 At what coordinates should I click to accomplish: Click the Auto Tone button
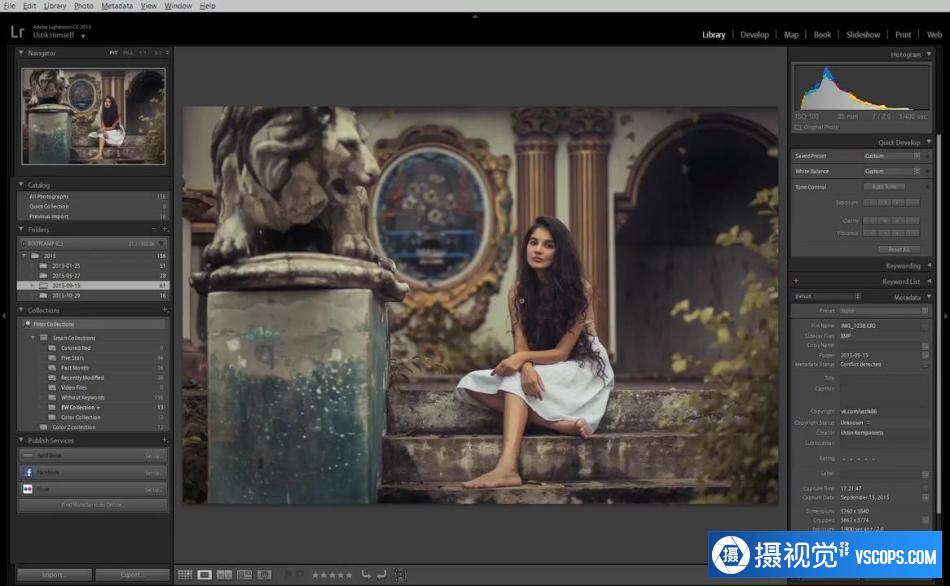(884, 187)
